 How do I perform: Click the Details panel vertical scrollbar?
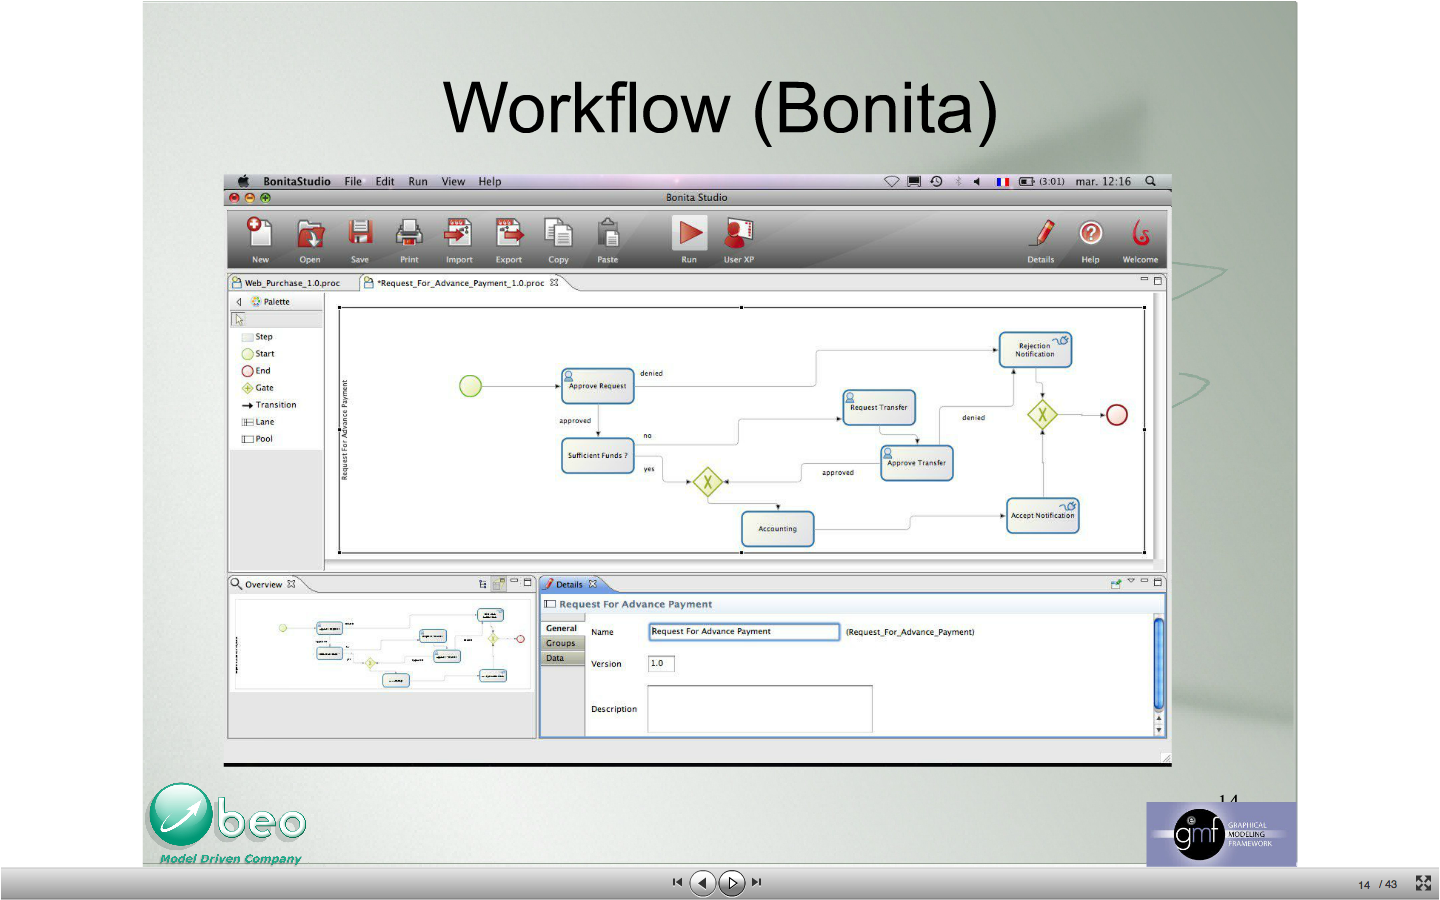coord(1159,664)
